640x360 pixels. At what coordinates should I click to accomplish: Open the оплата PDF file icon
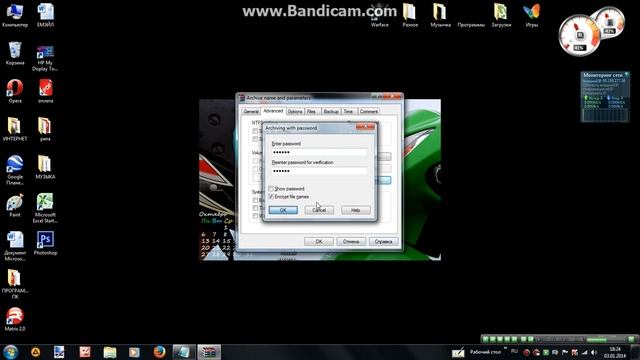tap(45, 91)
